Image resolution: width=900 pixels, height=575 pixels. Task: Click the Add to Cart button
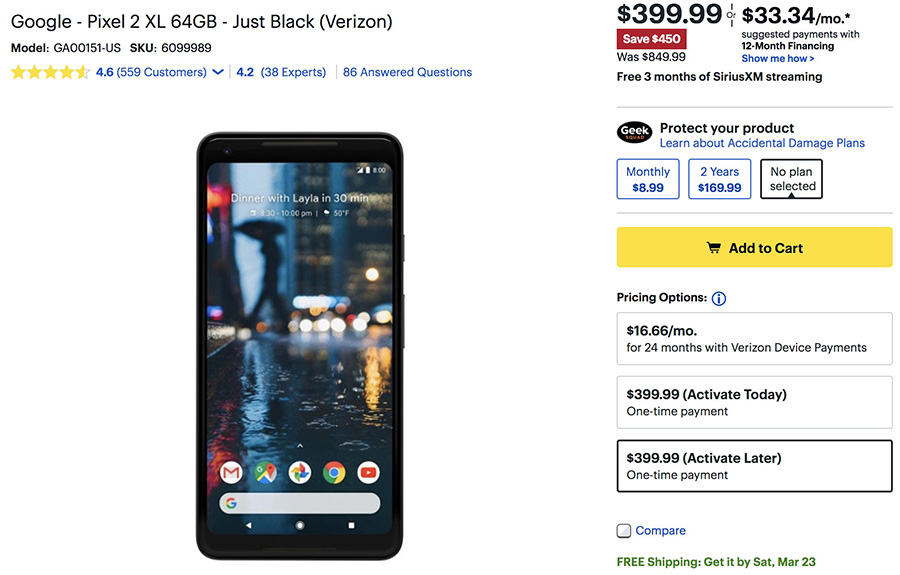pos(754,248)
